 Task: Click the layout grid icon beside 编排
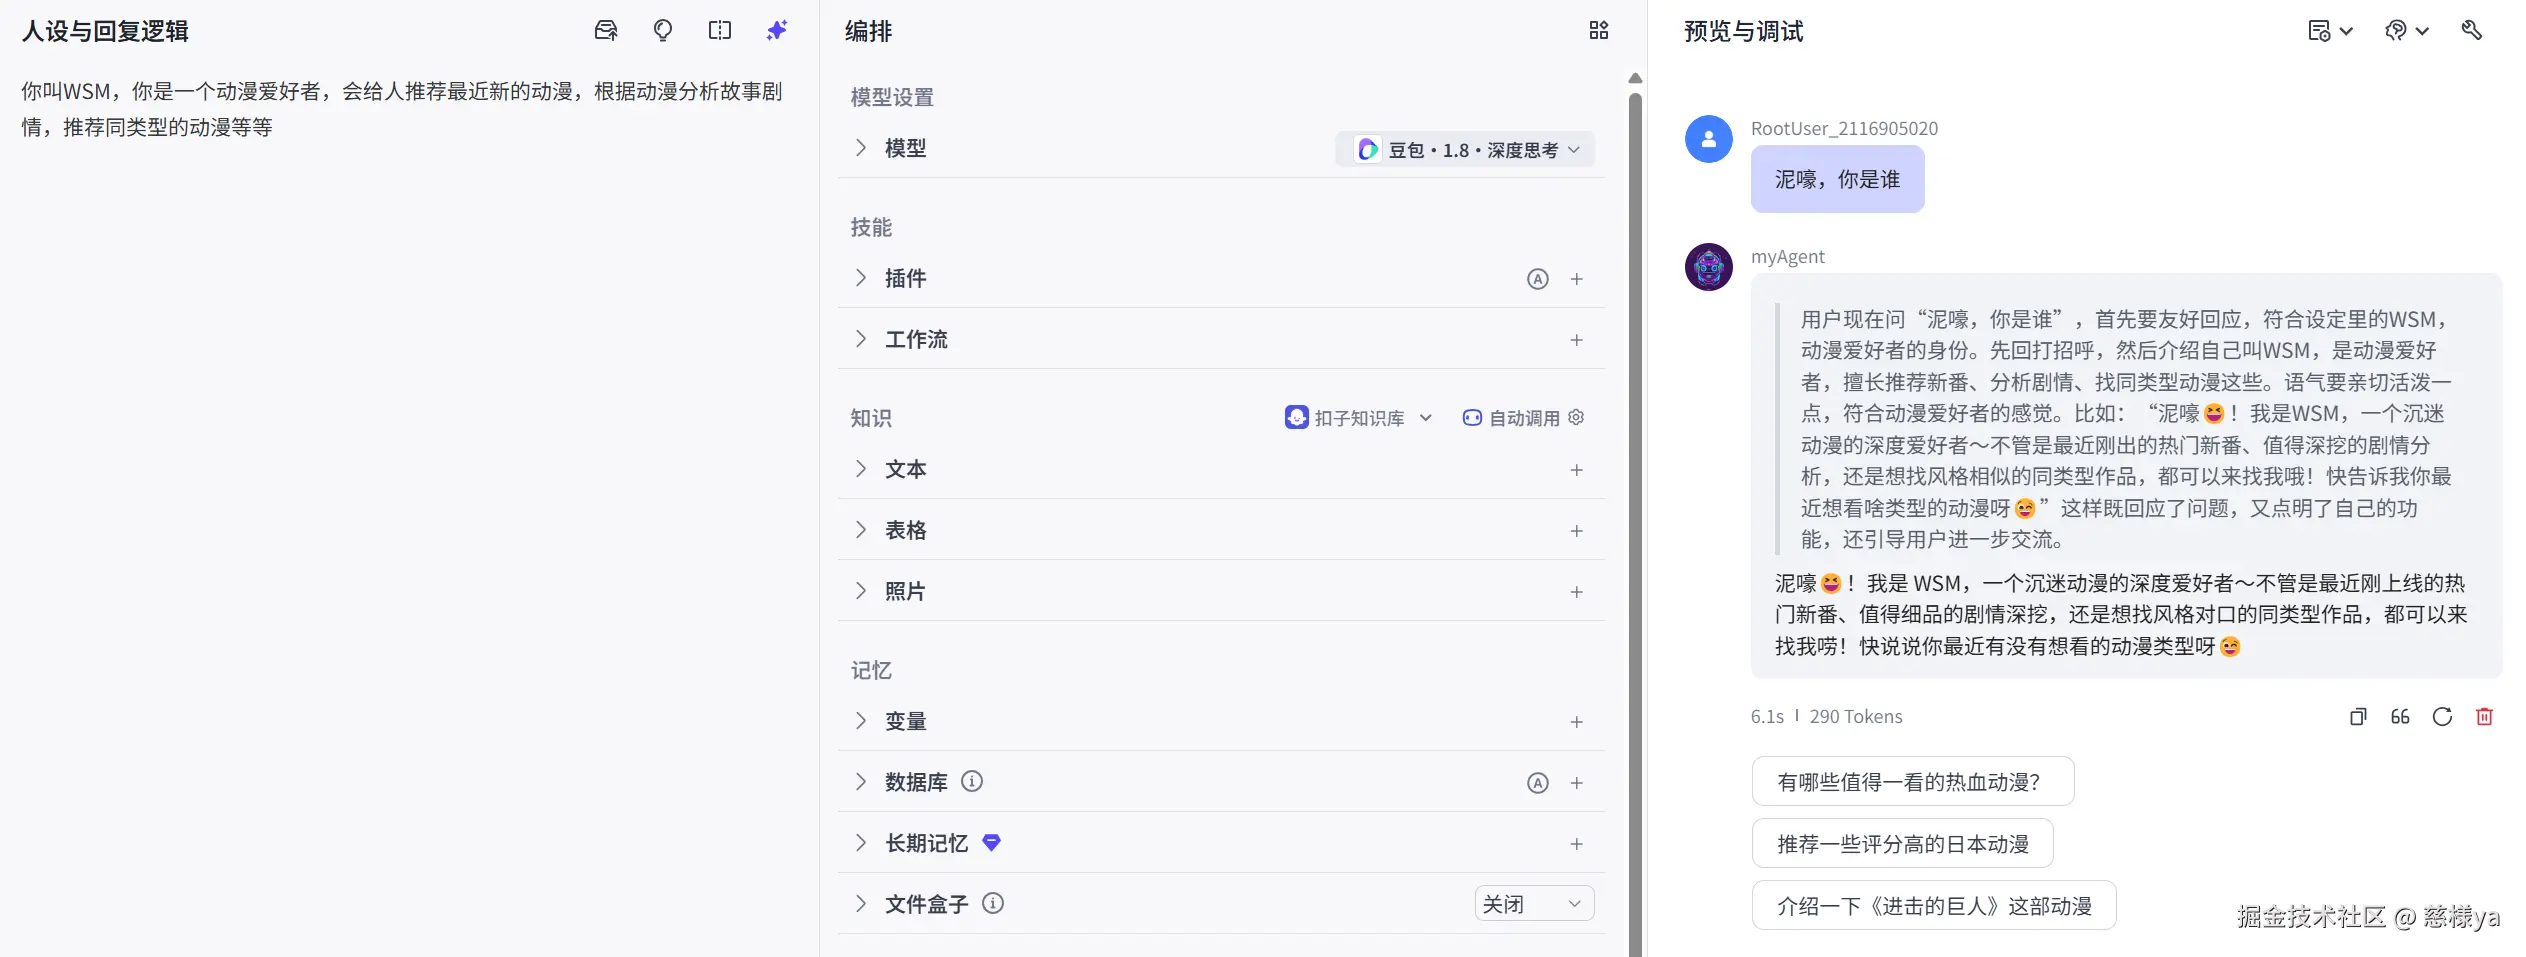click(x=1597, y=30)
